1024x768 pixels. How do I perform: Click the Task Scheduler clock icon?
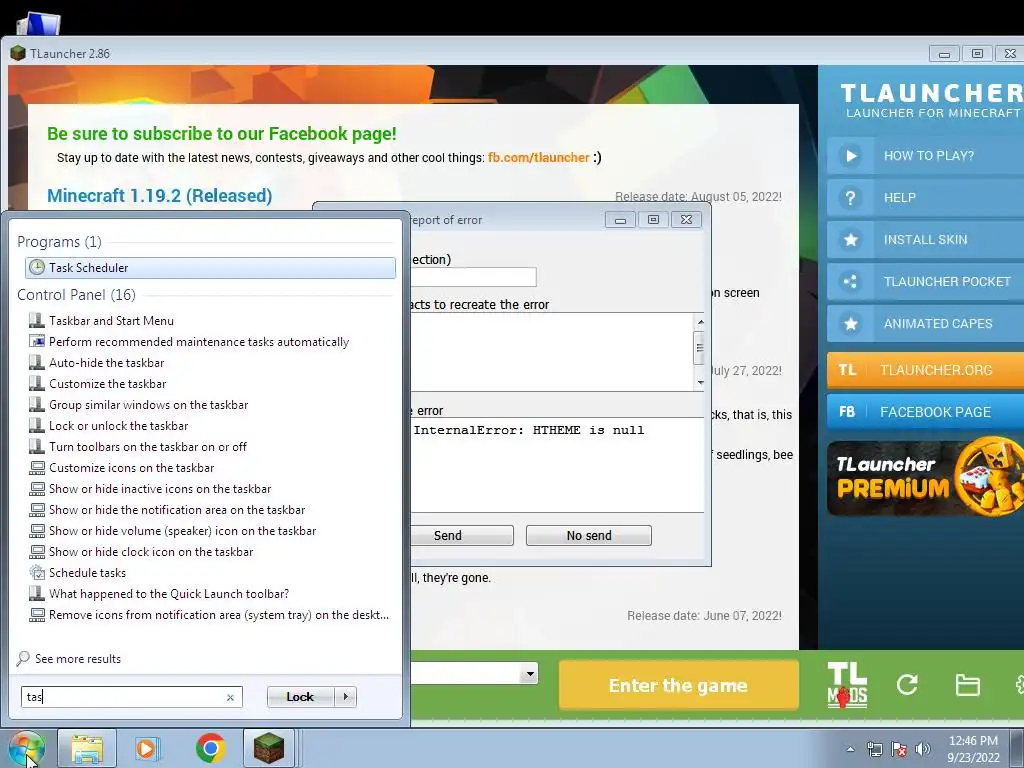(37, 268)
